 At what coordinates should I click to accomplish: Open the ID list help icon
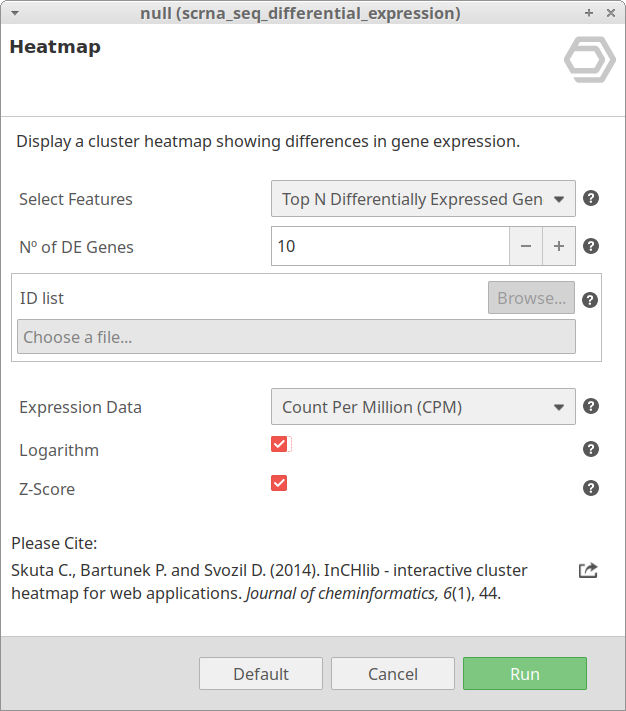590,299
